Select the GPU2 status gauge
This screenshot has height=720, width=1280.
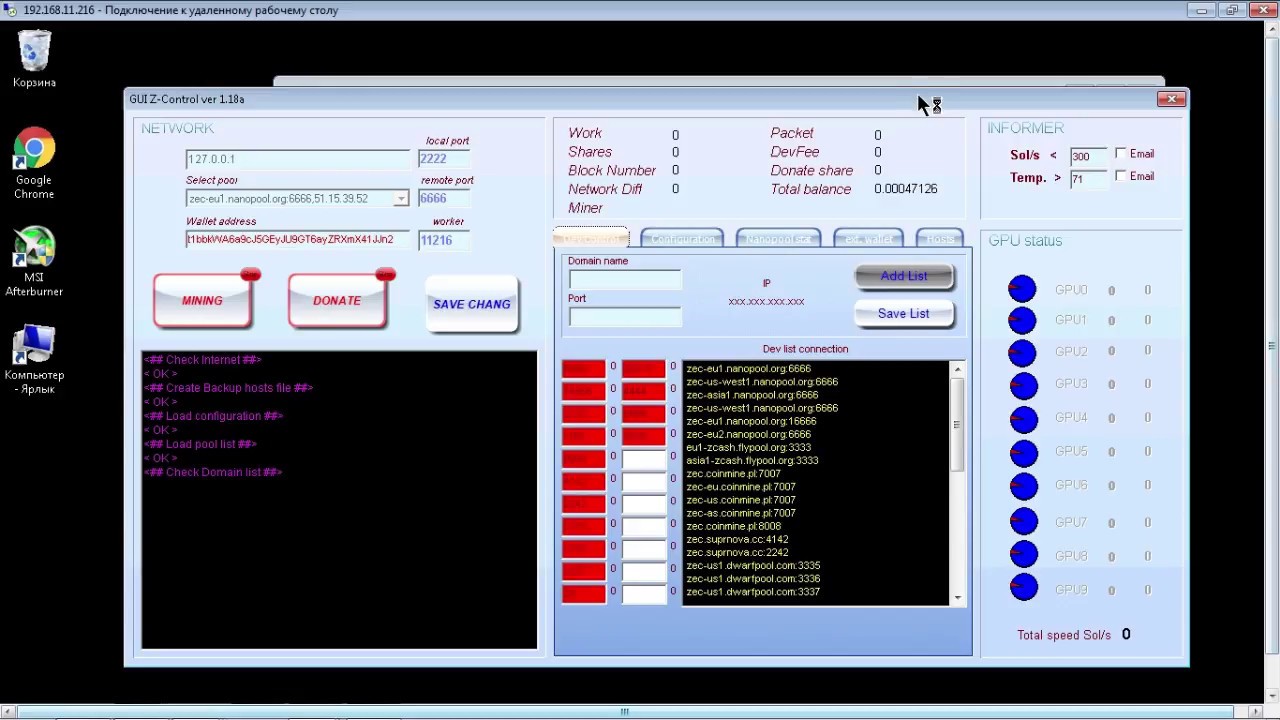[x=1023, y=352]
